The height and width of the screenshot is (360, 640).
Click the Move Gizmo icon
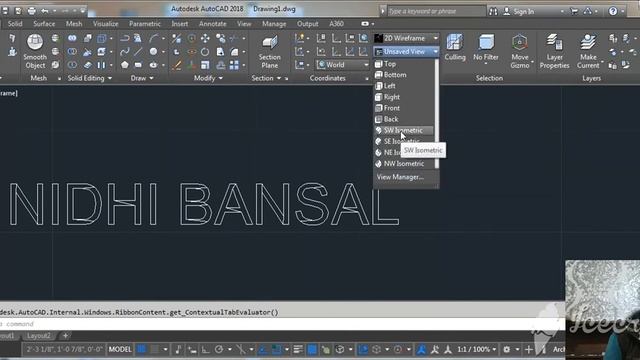coord(520,51)
